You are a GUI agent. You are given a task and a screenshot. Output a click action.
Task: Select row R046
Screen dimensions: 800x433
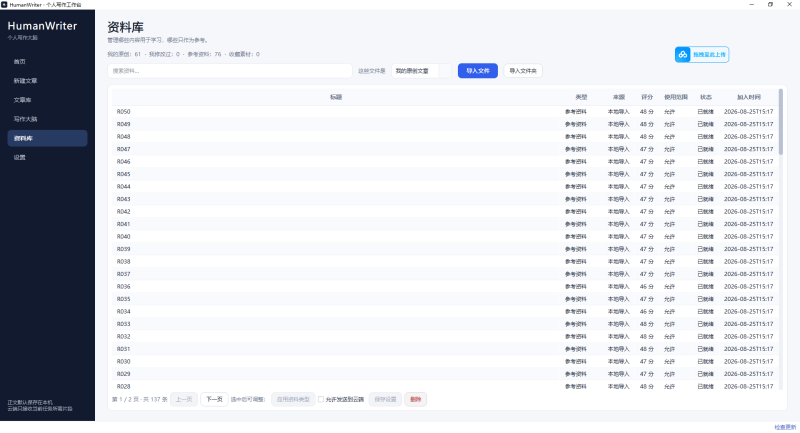point(445,162)
